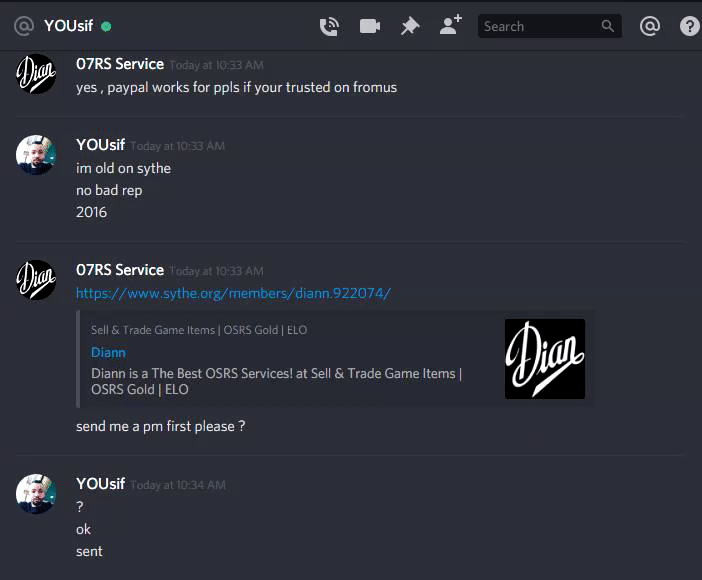Click the @ symbol beside YOUsif header
The image size is (702, 580).
24,26
